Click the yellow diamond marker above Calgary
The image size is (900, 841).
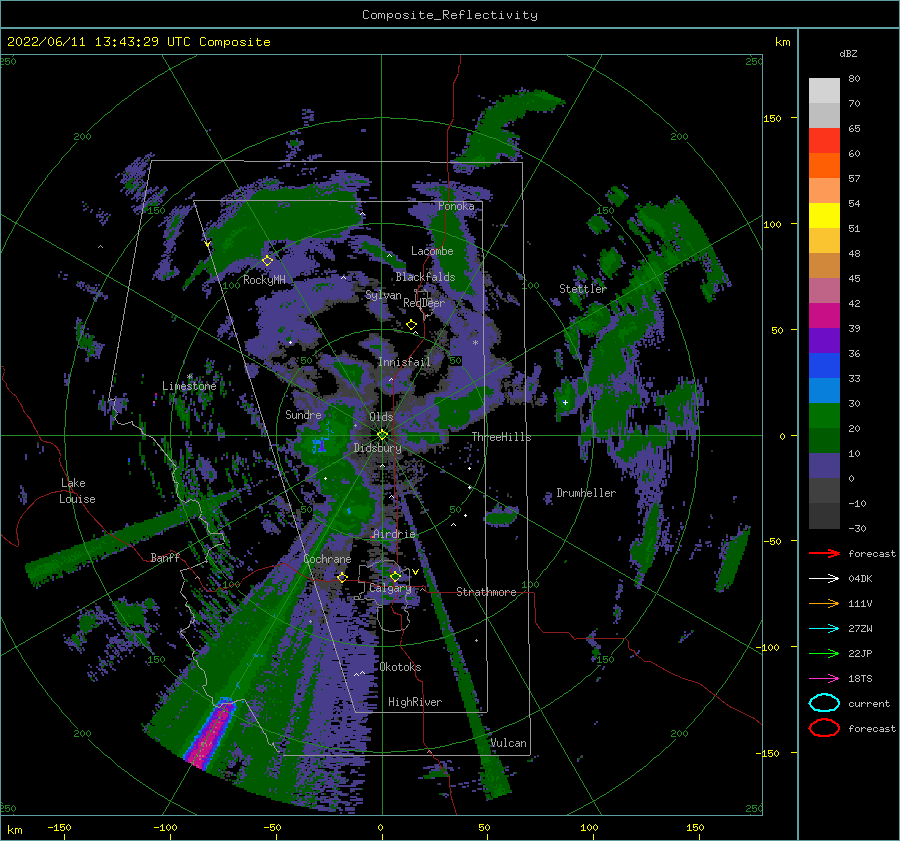pyautogui.click(x=395, y=576)
